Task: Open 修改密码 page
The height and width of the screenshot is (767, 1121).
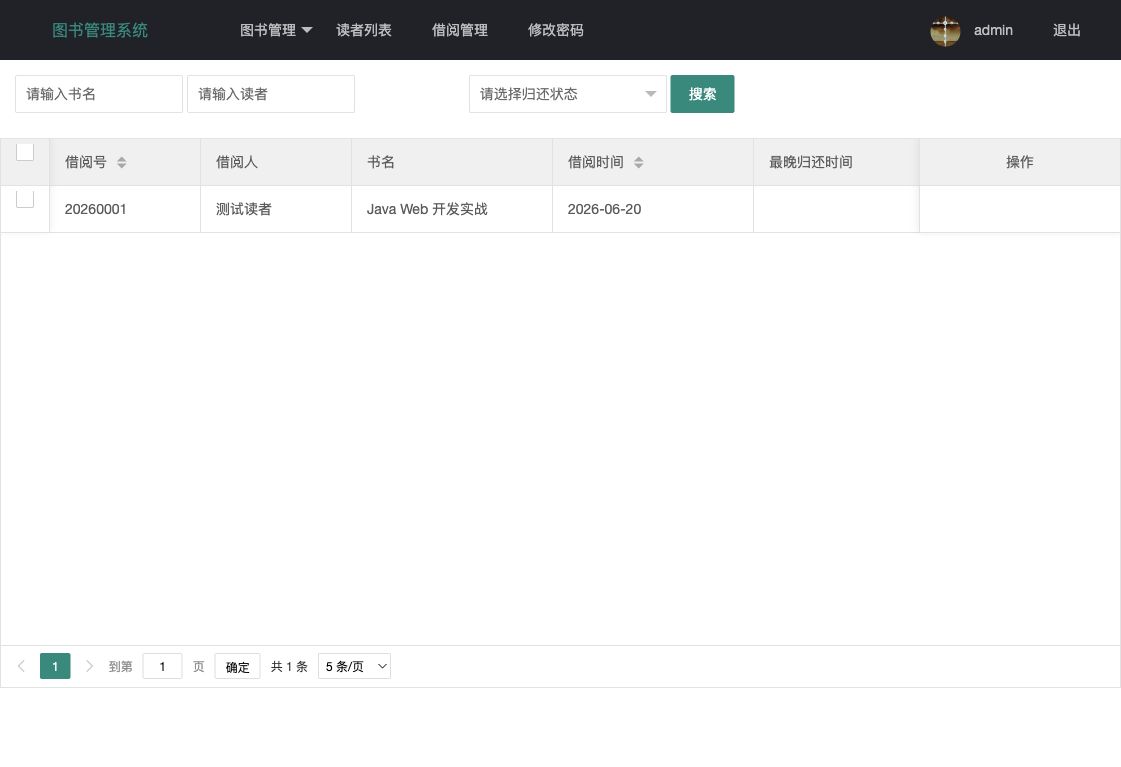Action: click(555, 30)
